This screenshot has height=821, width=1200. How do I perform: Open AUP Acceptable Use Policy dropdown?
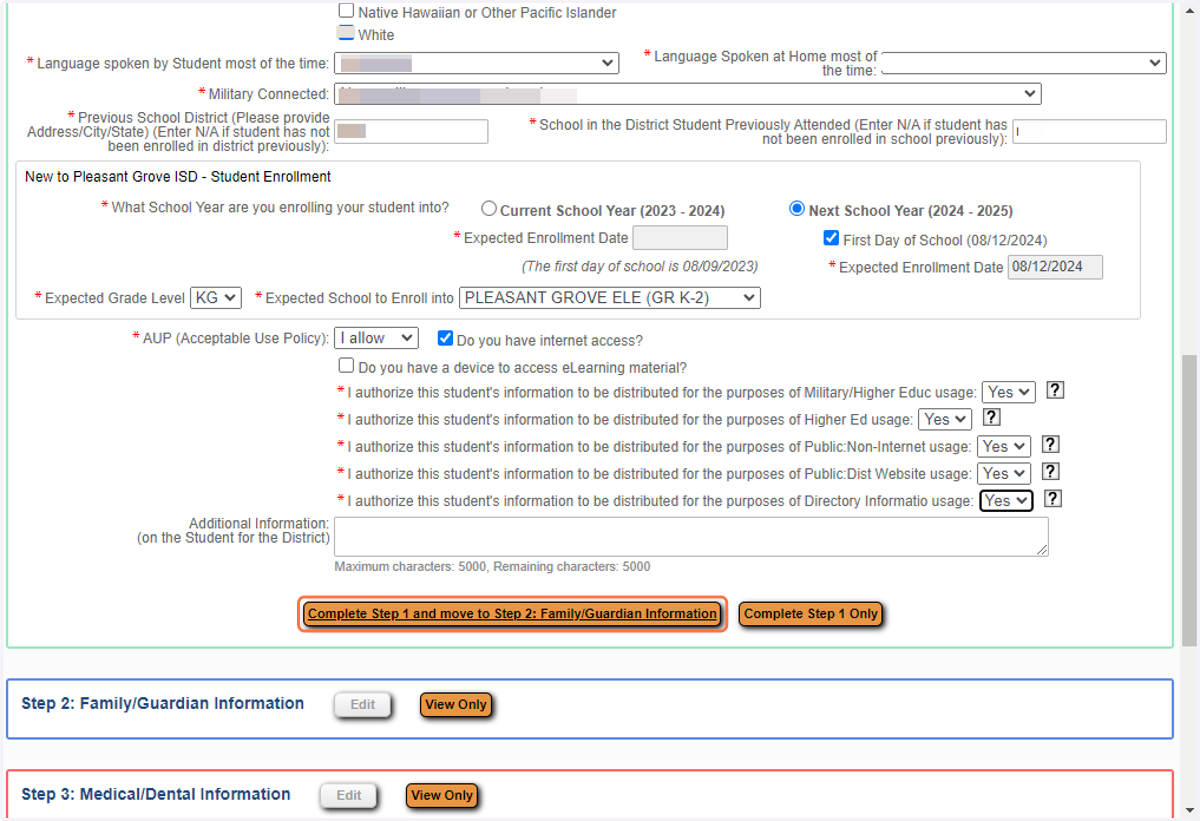coord(376,339)
